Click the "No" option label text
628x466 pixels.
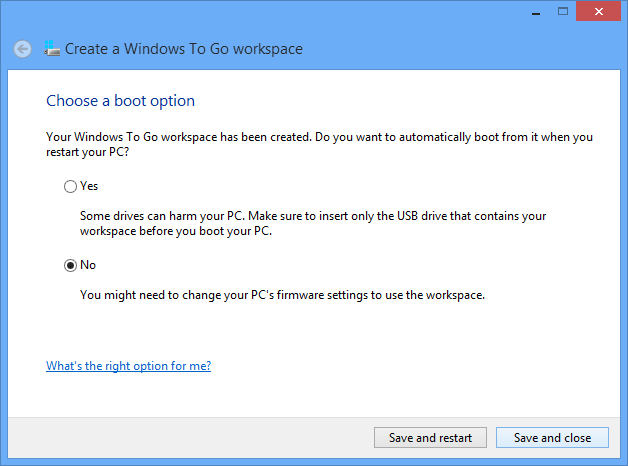[x=87, y=265]
